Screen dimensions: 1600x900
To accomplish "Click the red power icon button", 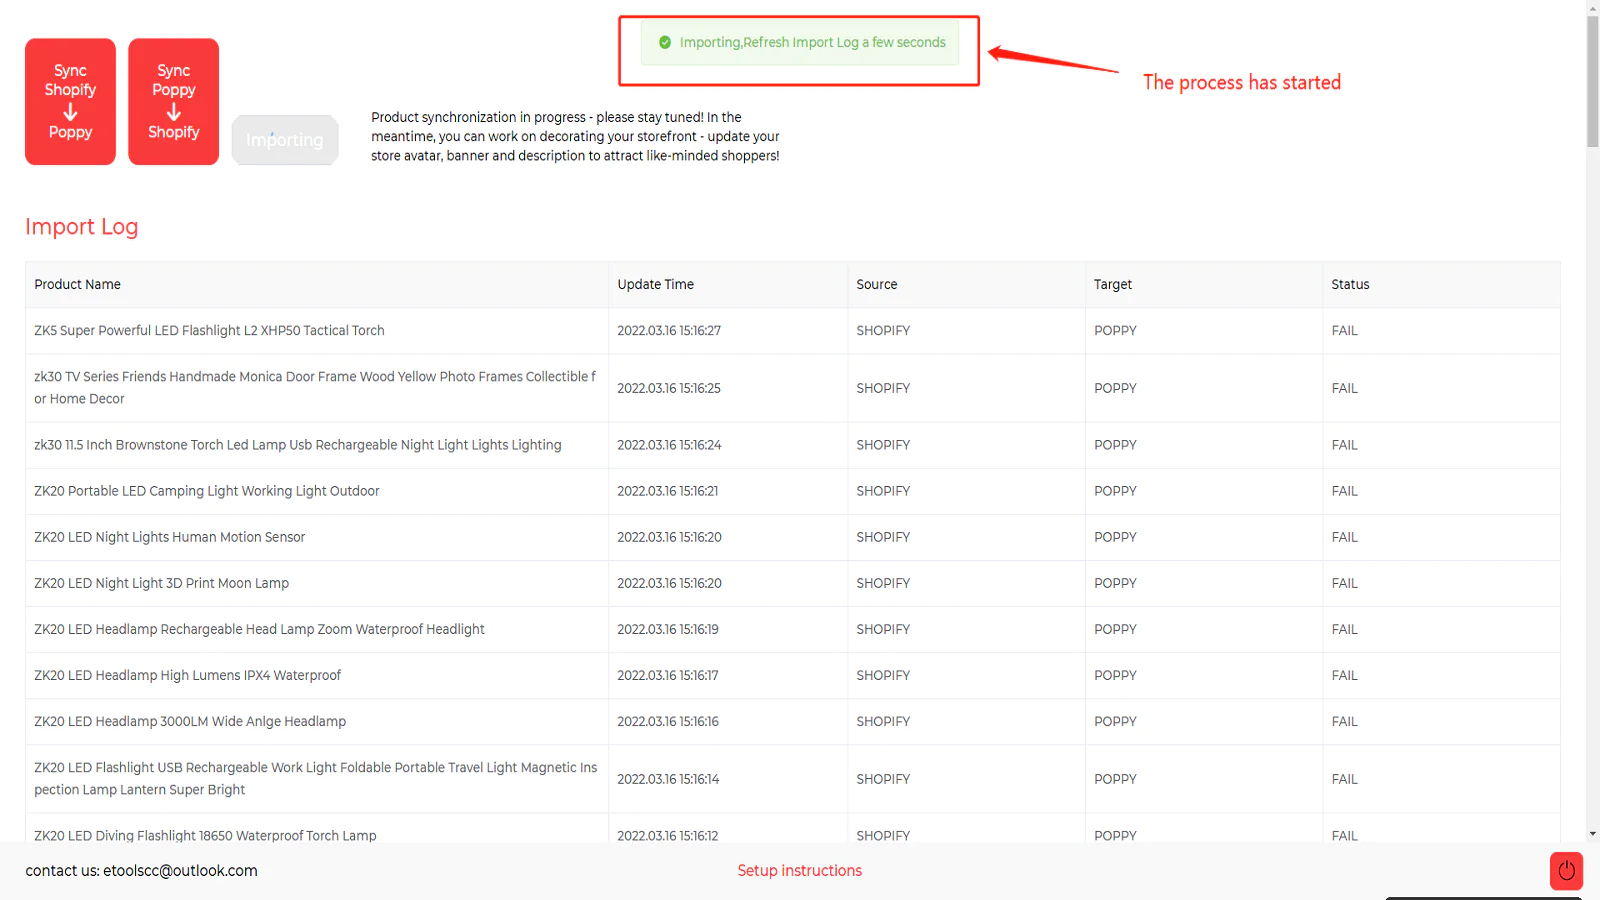I will (1566, 871).
